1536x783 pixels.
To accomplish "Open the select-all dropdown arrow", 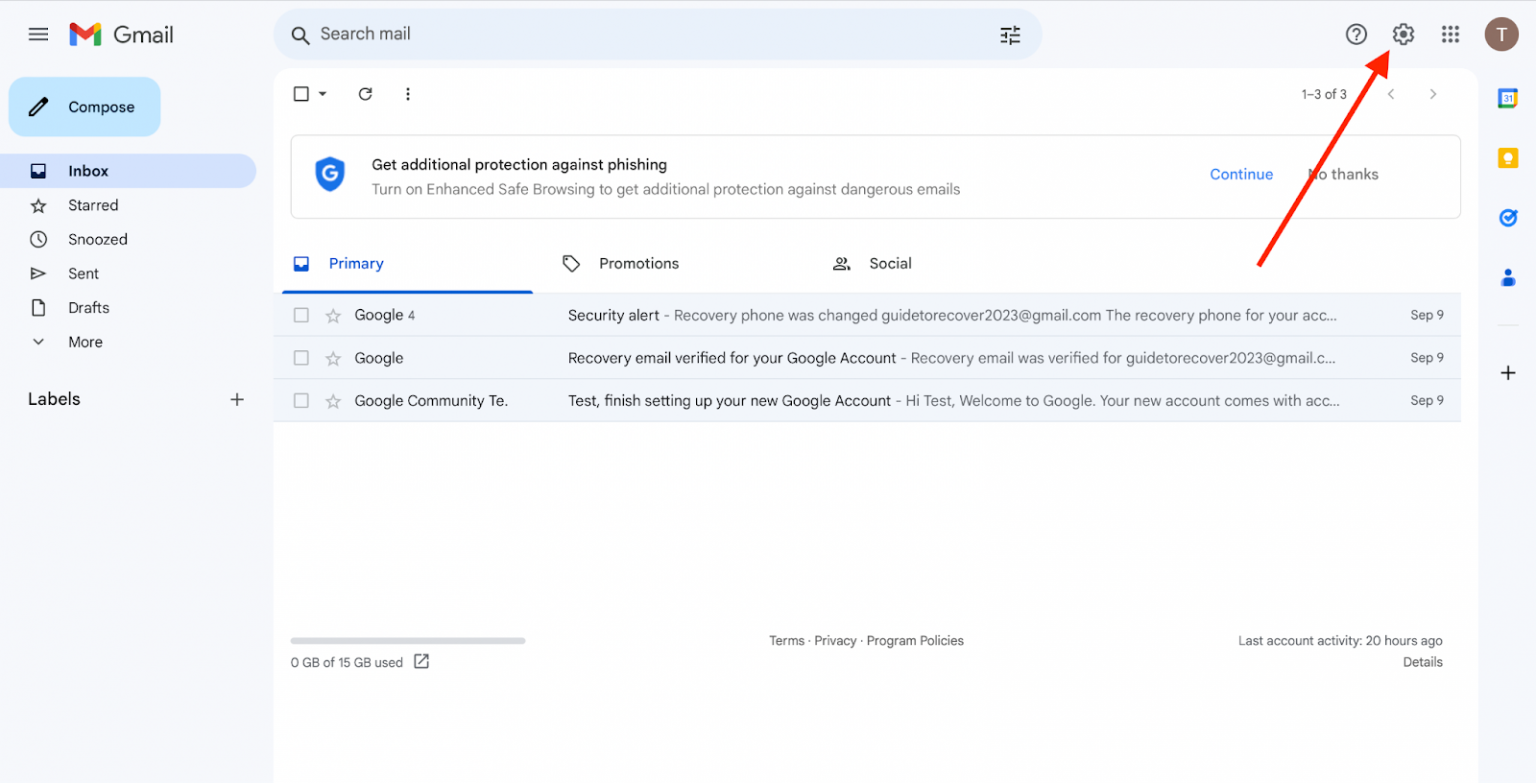I will [x=320, y=93].
